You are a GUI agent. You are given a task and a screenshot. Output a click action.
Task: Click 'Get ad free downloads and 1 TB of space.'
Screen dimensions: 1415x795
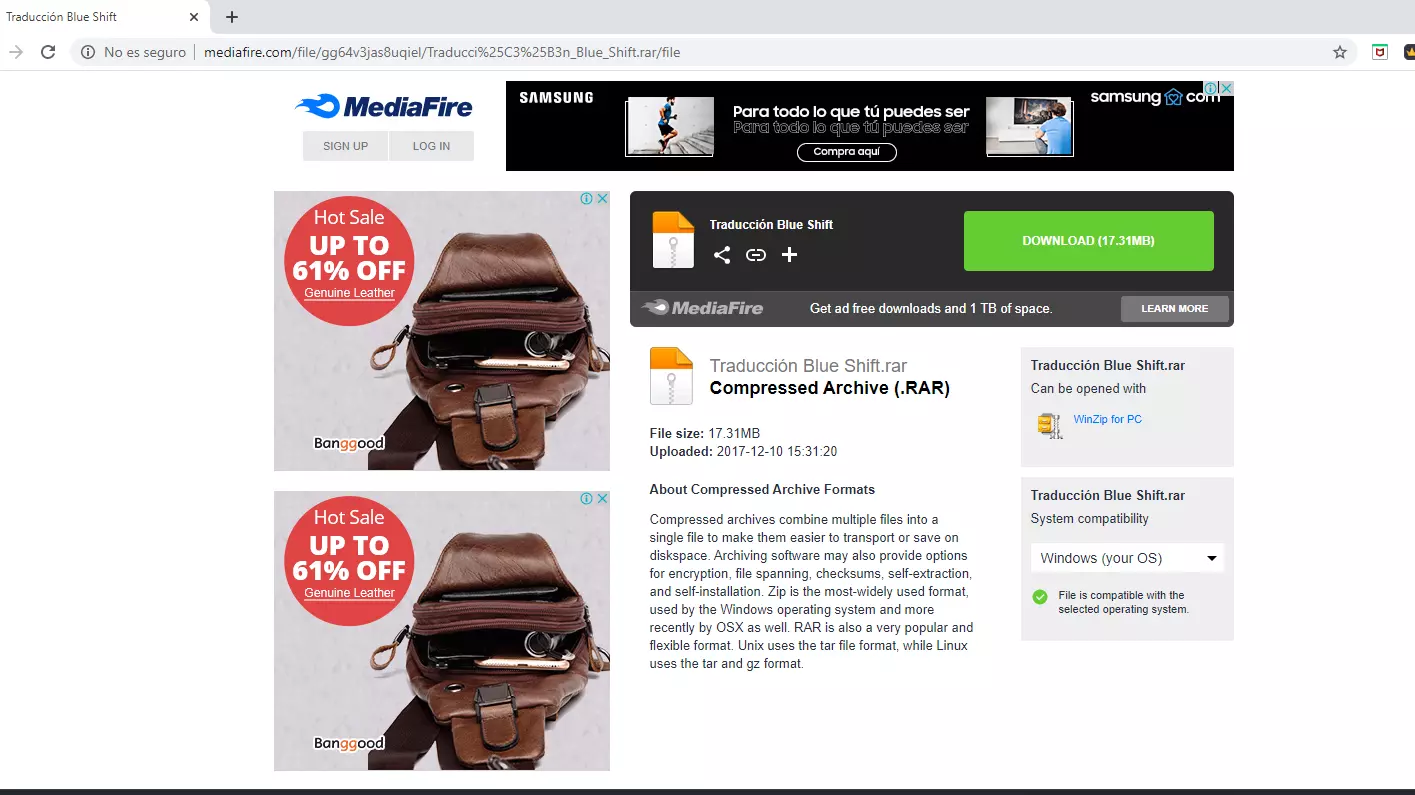(931, 309)
